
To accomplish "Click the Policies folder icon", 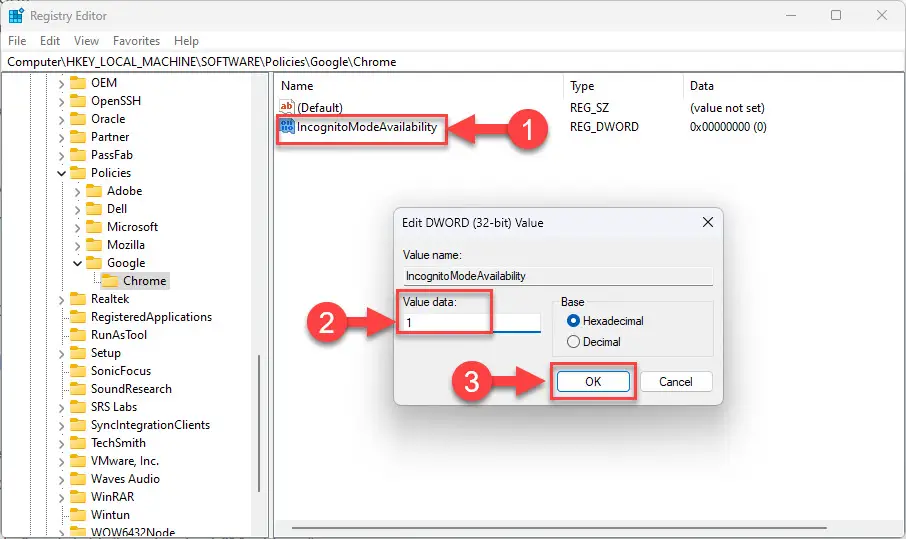I will coord(77,172).
